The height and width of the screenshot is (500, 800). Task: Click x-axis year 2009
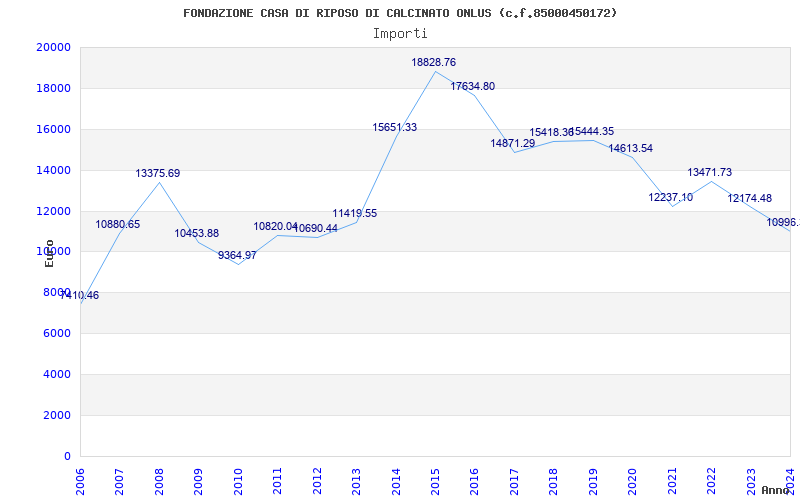198,482
